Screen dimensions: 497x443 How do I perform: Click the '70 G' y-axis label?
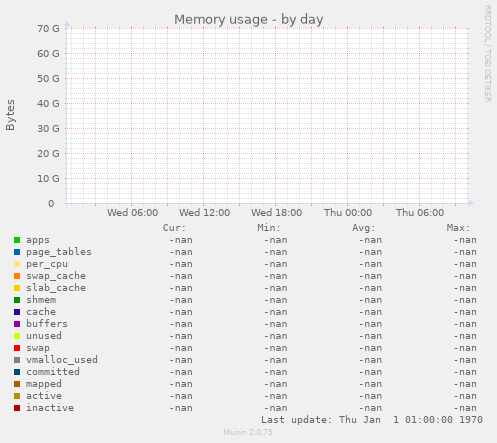click(x=48, y=29)
